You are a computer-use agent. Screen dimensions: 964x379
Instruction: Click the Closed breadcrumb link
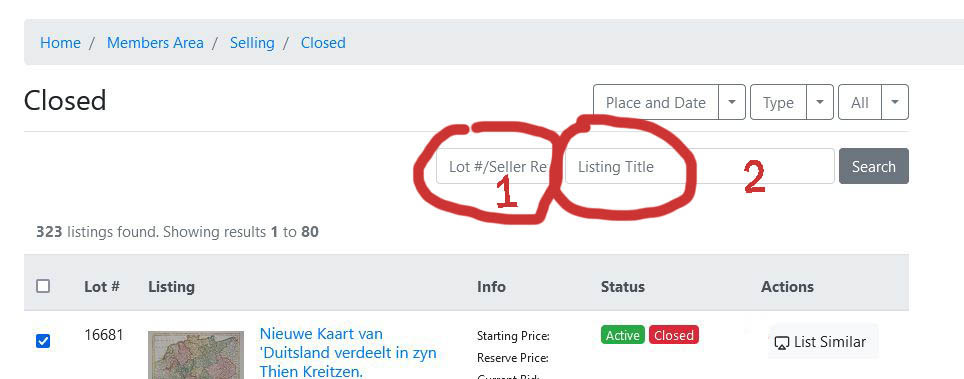[x=323, y=42]
